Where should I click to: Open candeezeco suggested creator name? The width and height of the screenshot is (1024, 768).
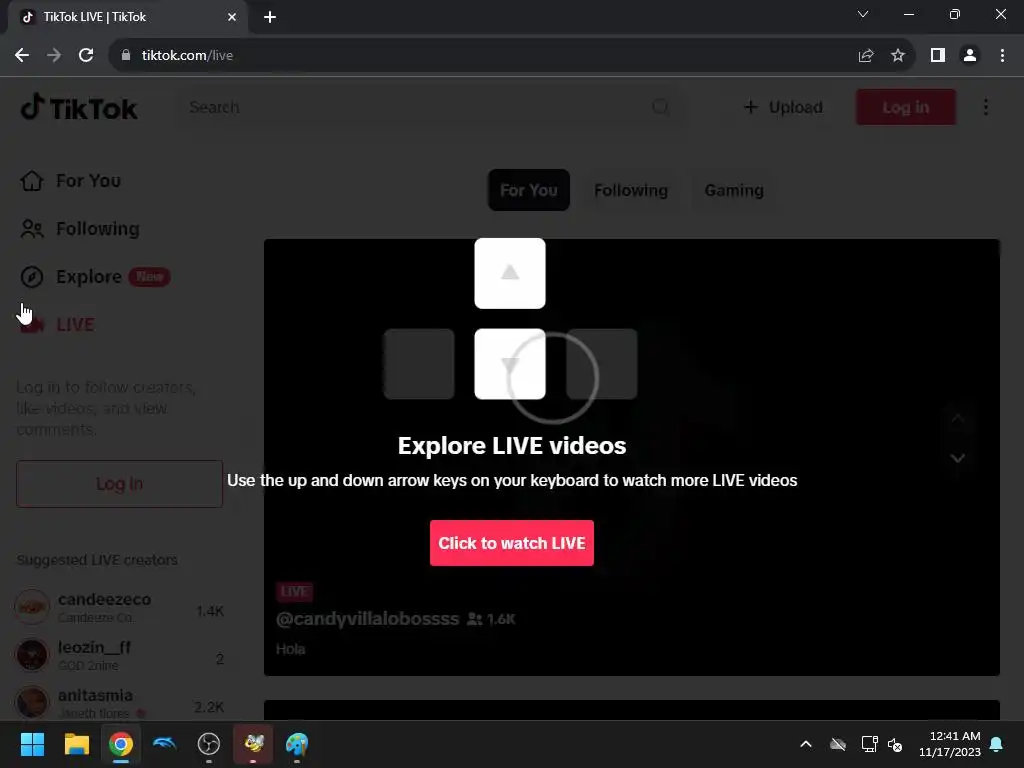click(x=104, y=599)
